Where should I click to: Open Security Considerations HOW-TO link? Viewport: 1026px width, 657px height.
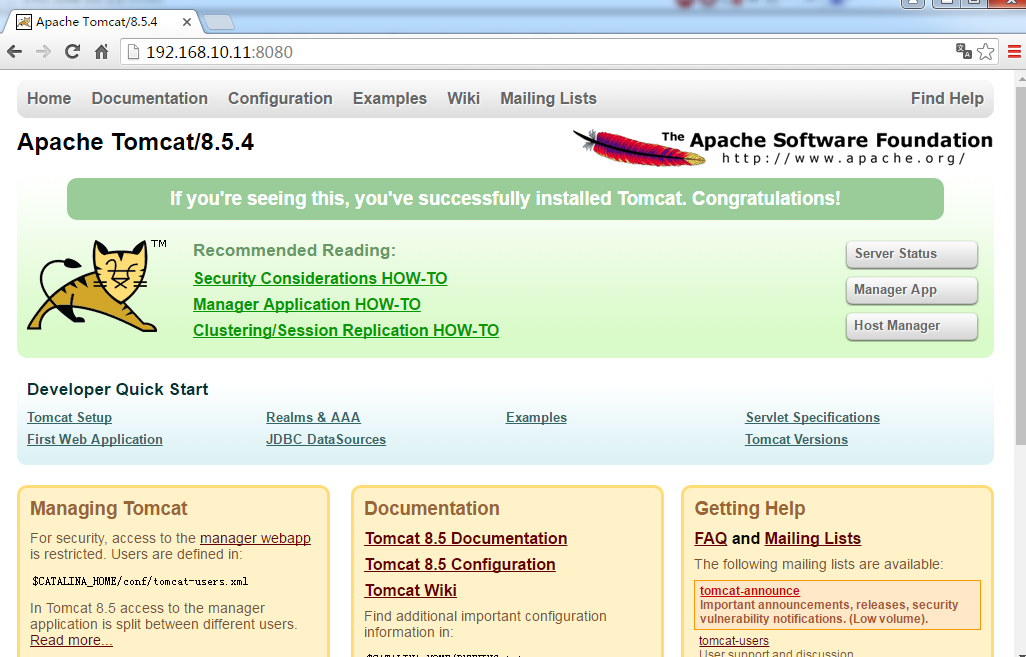(x=320, y=278)
